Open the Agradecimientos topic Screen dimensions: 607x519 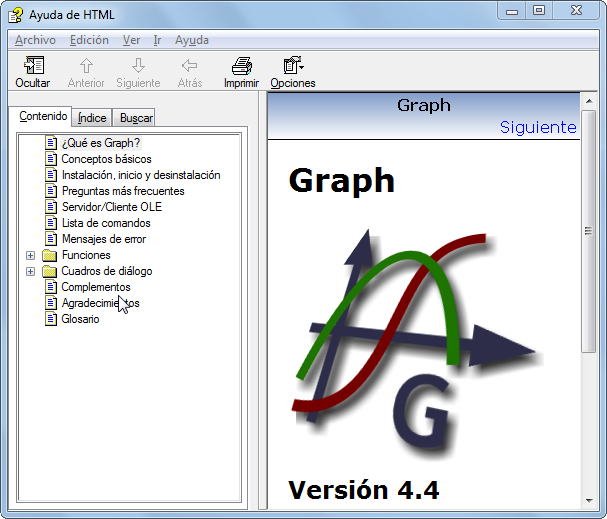[x=100, y=303]
